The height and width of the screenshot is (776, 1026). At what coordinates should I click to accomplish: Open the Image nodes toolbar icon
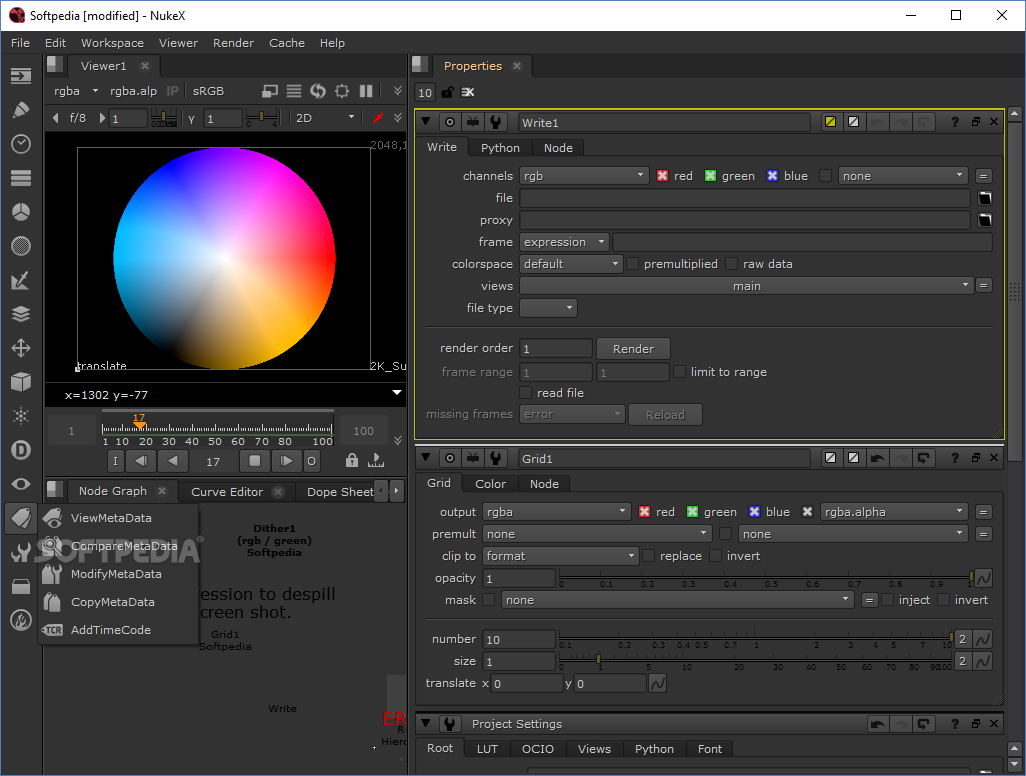tap(21, 76)
